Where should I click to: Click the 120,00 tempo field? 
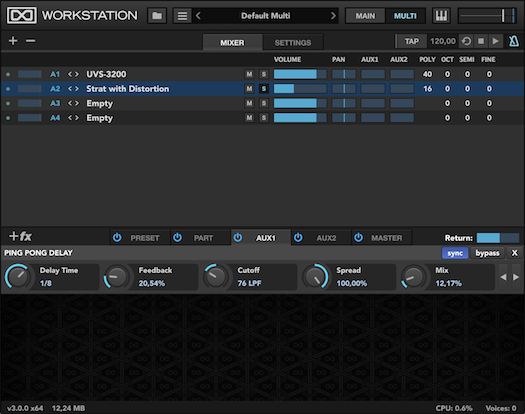click(443, 41)
